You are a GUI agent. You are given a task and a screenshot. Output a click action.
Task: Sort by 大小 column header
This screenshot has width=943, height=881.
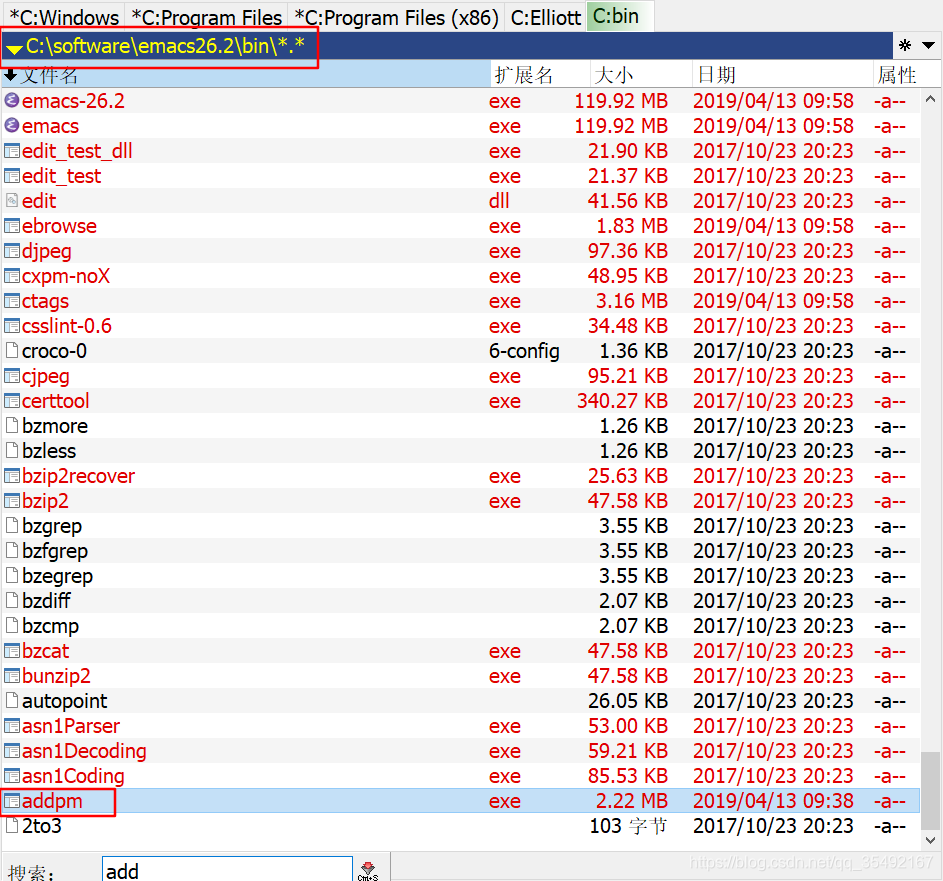(x=640, y=75)
